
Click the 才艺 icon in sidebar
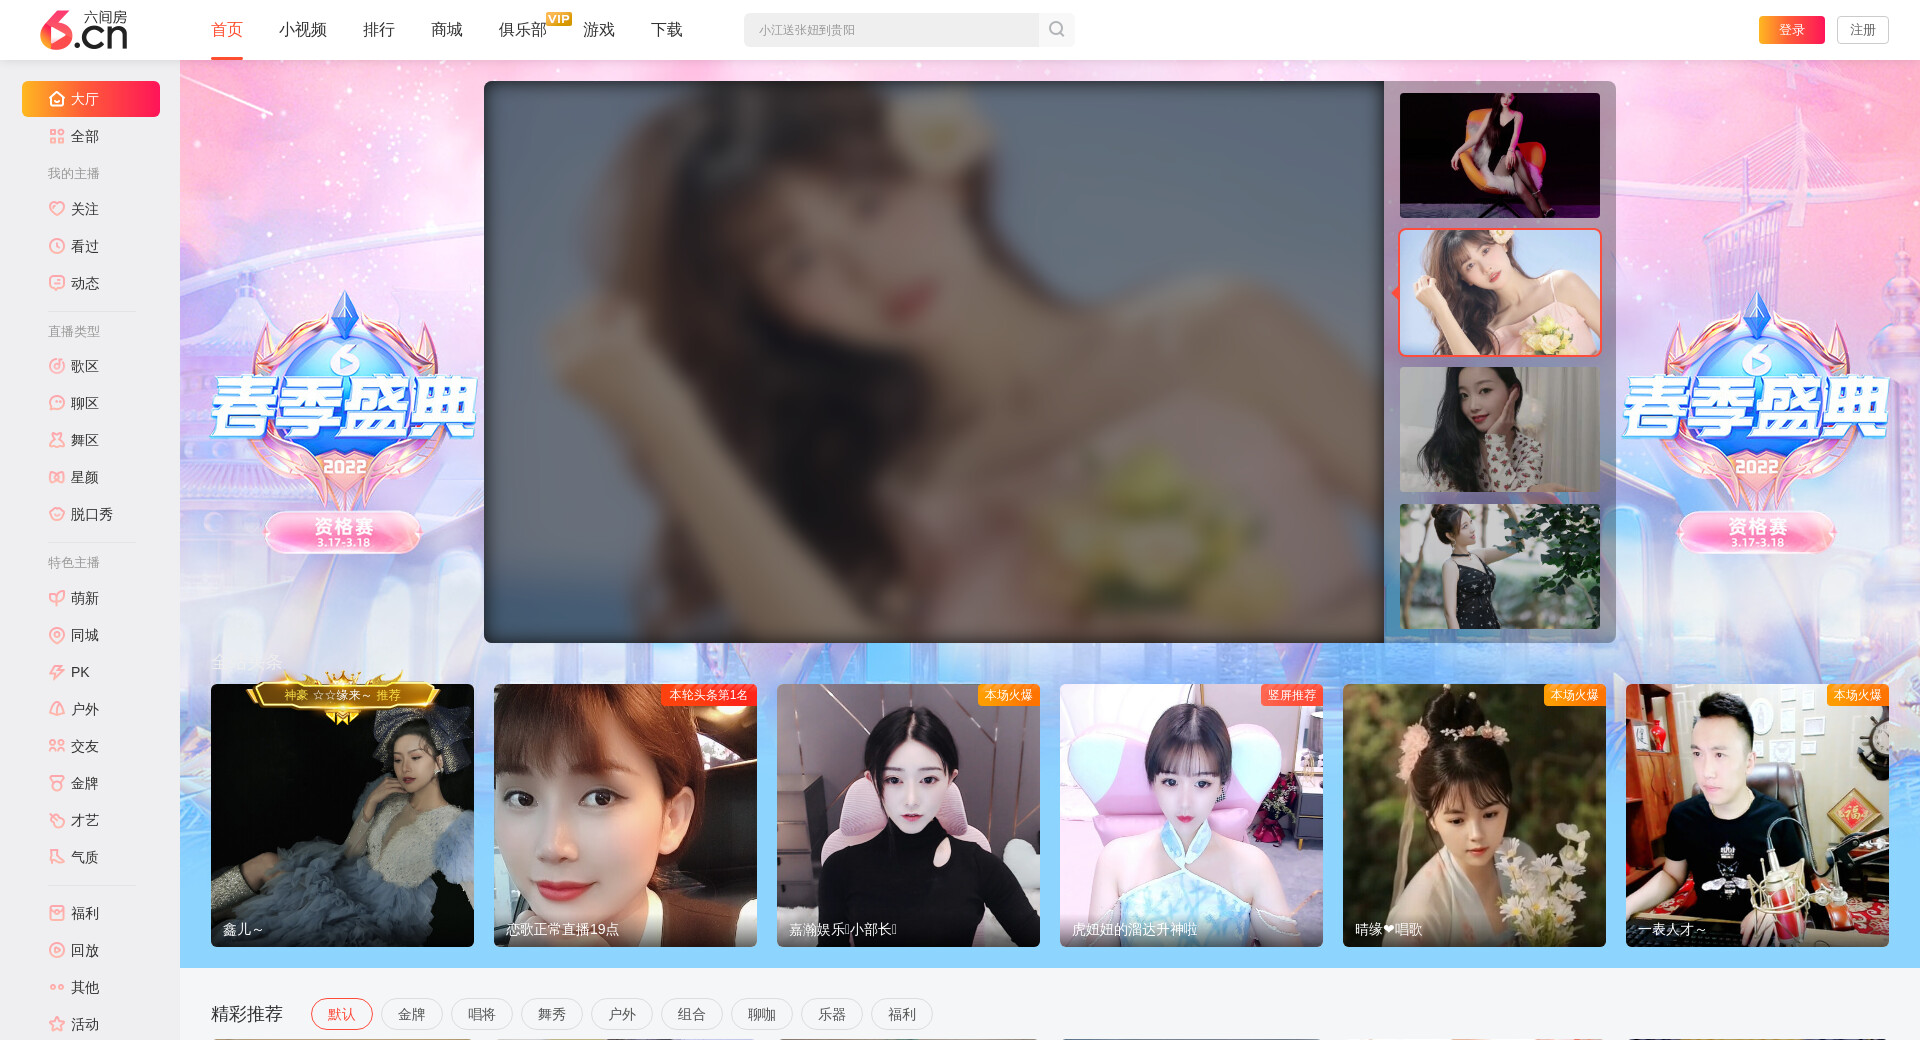57,820
